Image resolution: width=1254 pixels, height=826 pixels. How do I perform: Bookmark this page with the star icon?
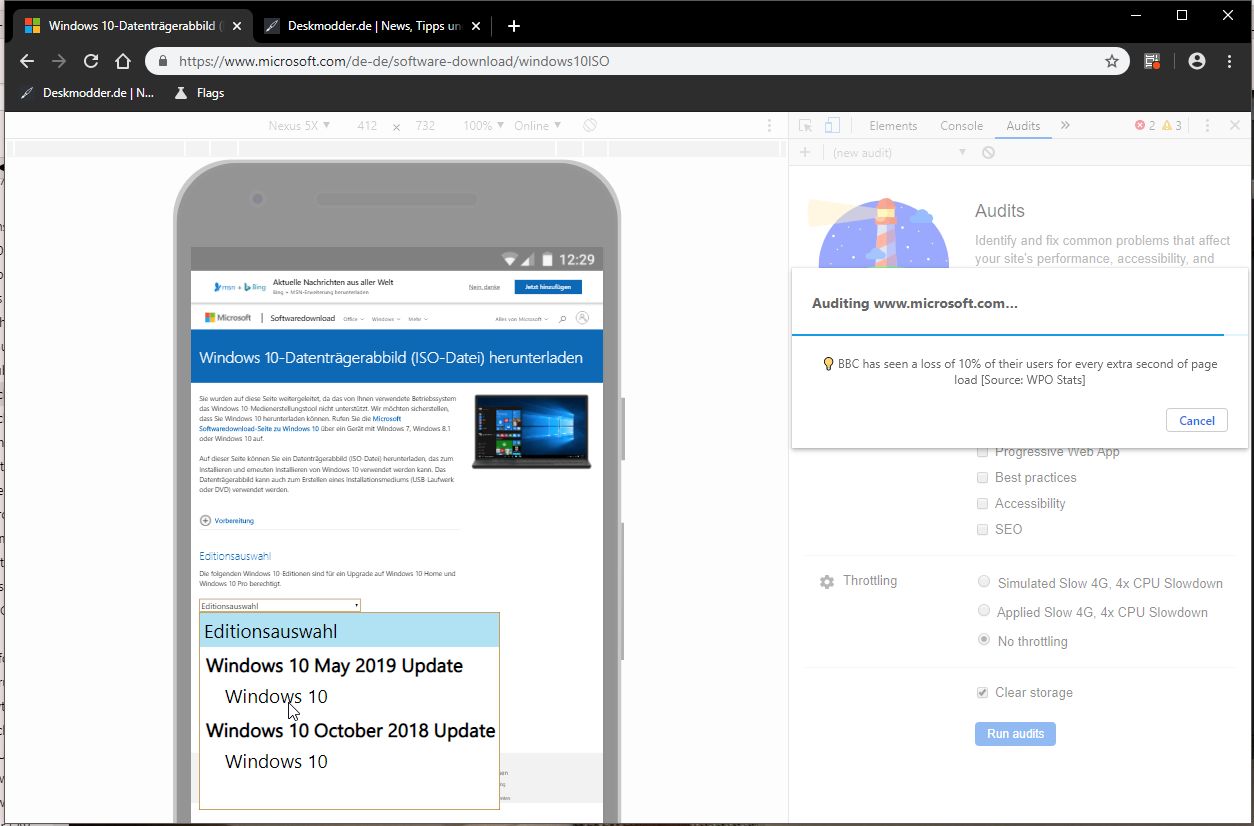1111,61
